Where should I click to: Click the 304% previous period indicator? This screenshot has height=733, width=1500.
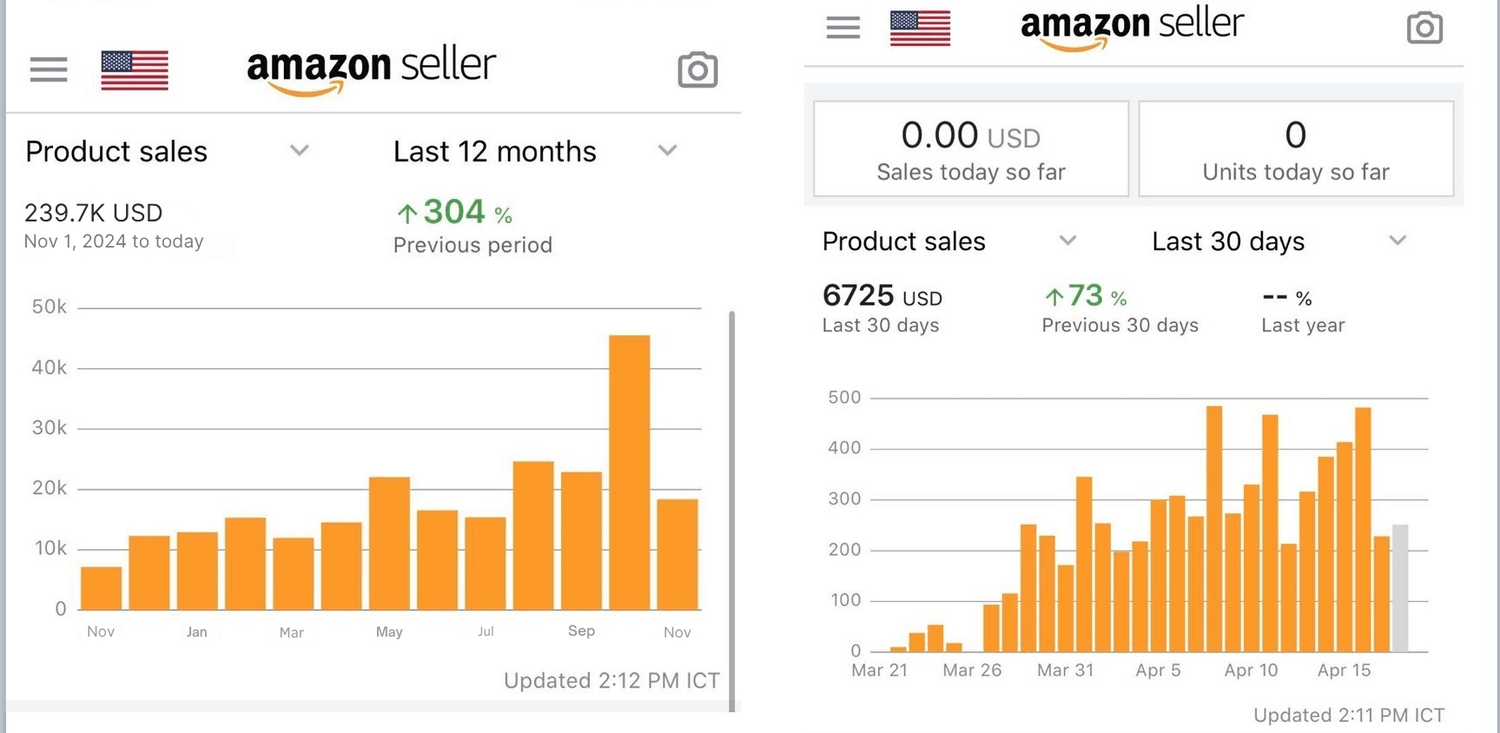(x=455, y=213)
